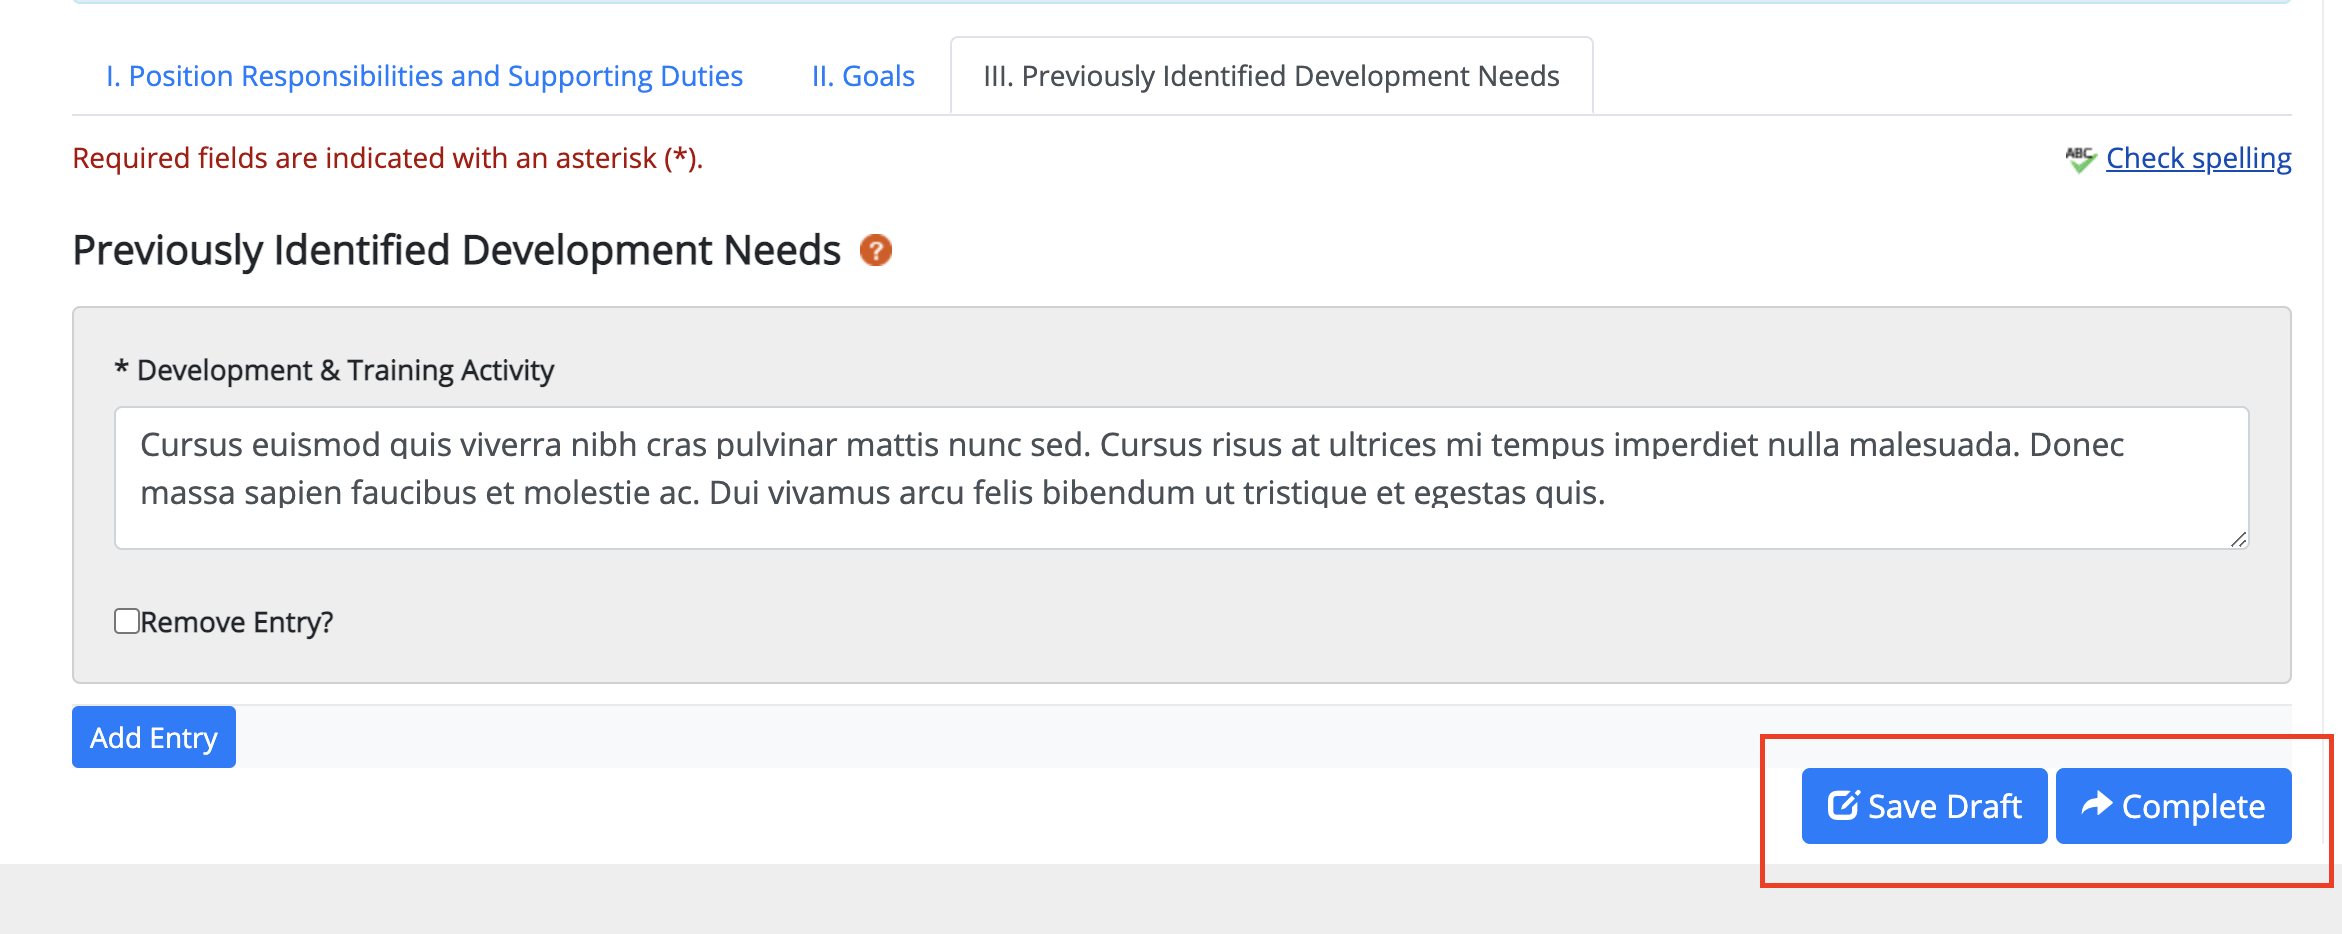Click inside Development & Training Activity textarea

tap(1181, 478)
